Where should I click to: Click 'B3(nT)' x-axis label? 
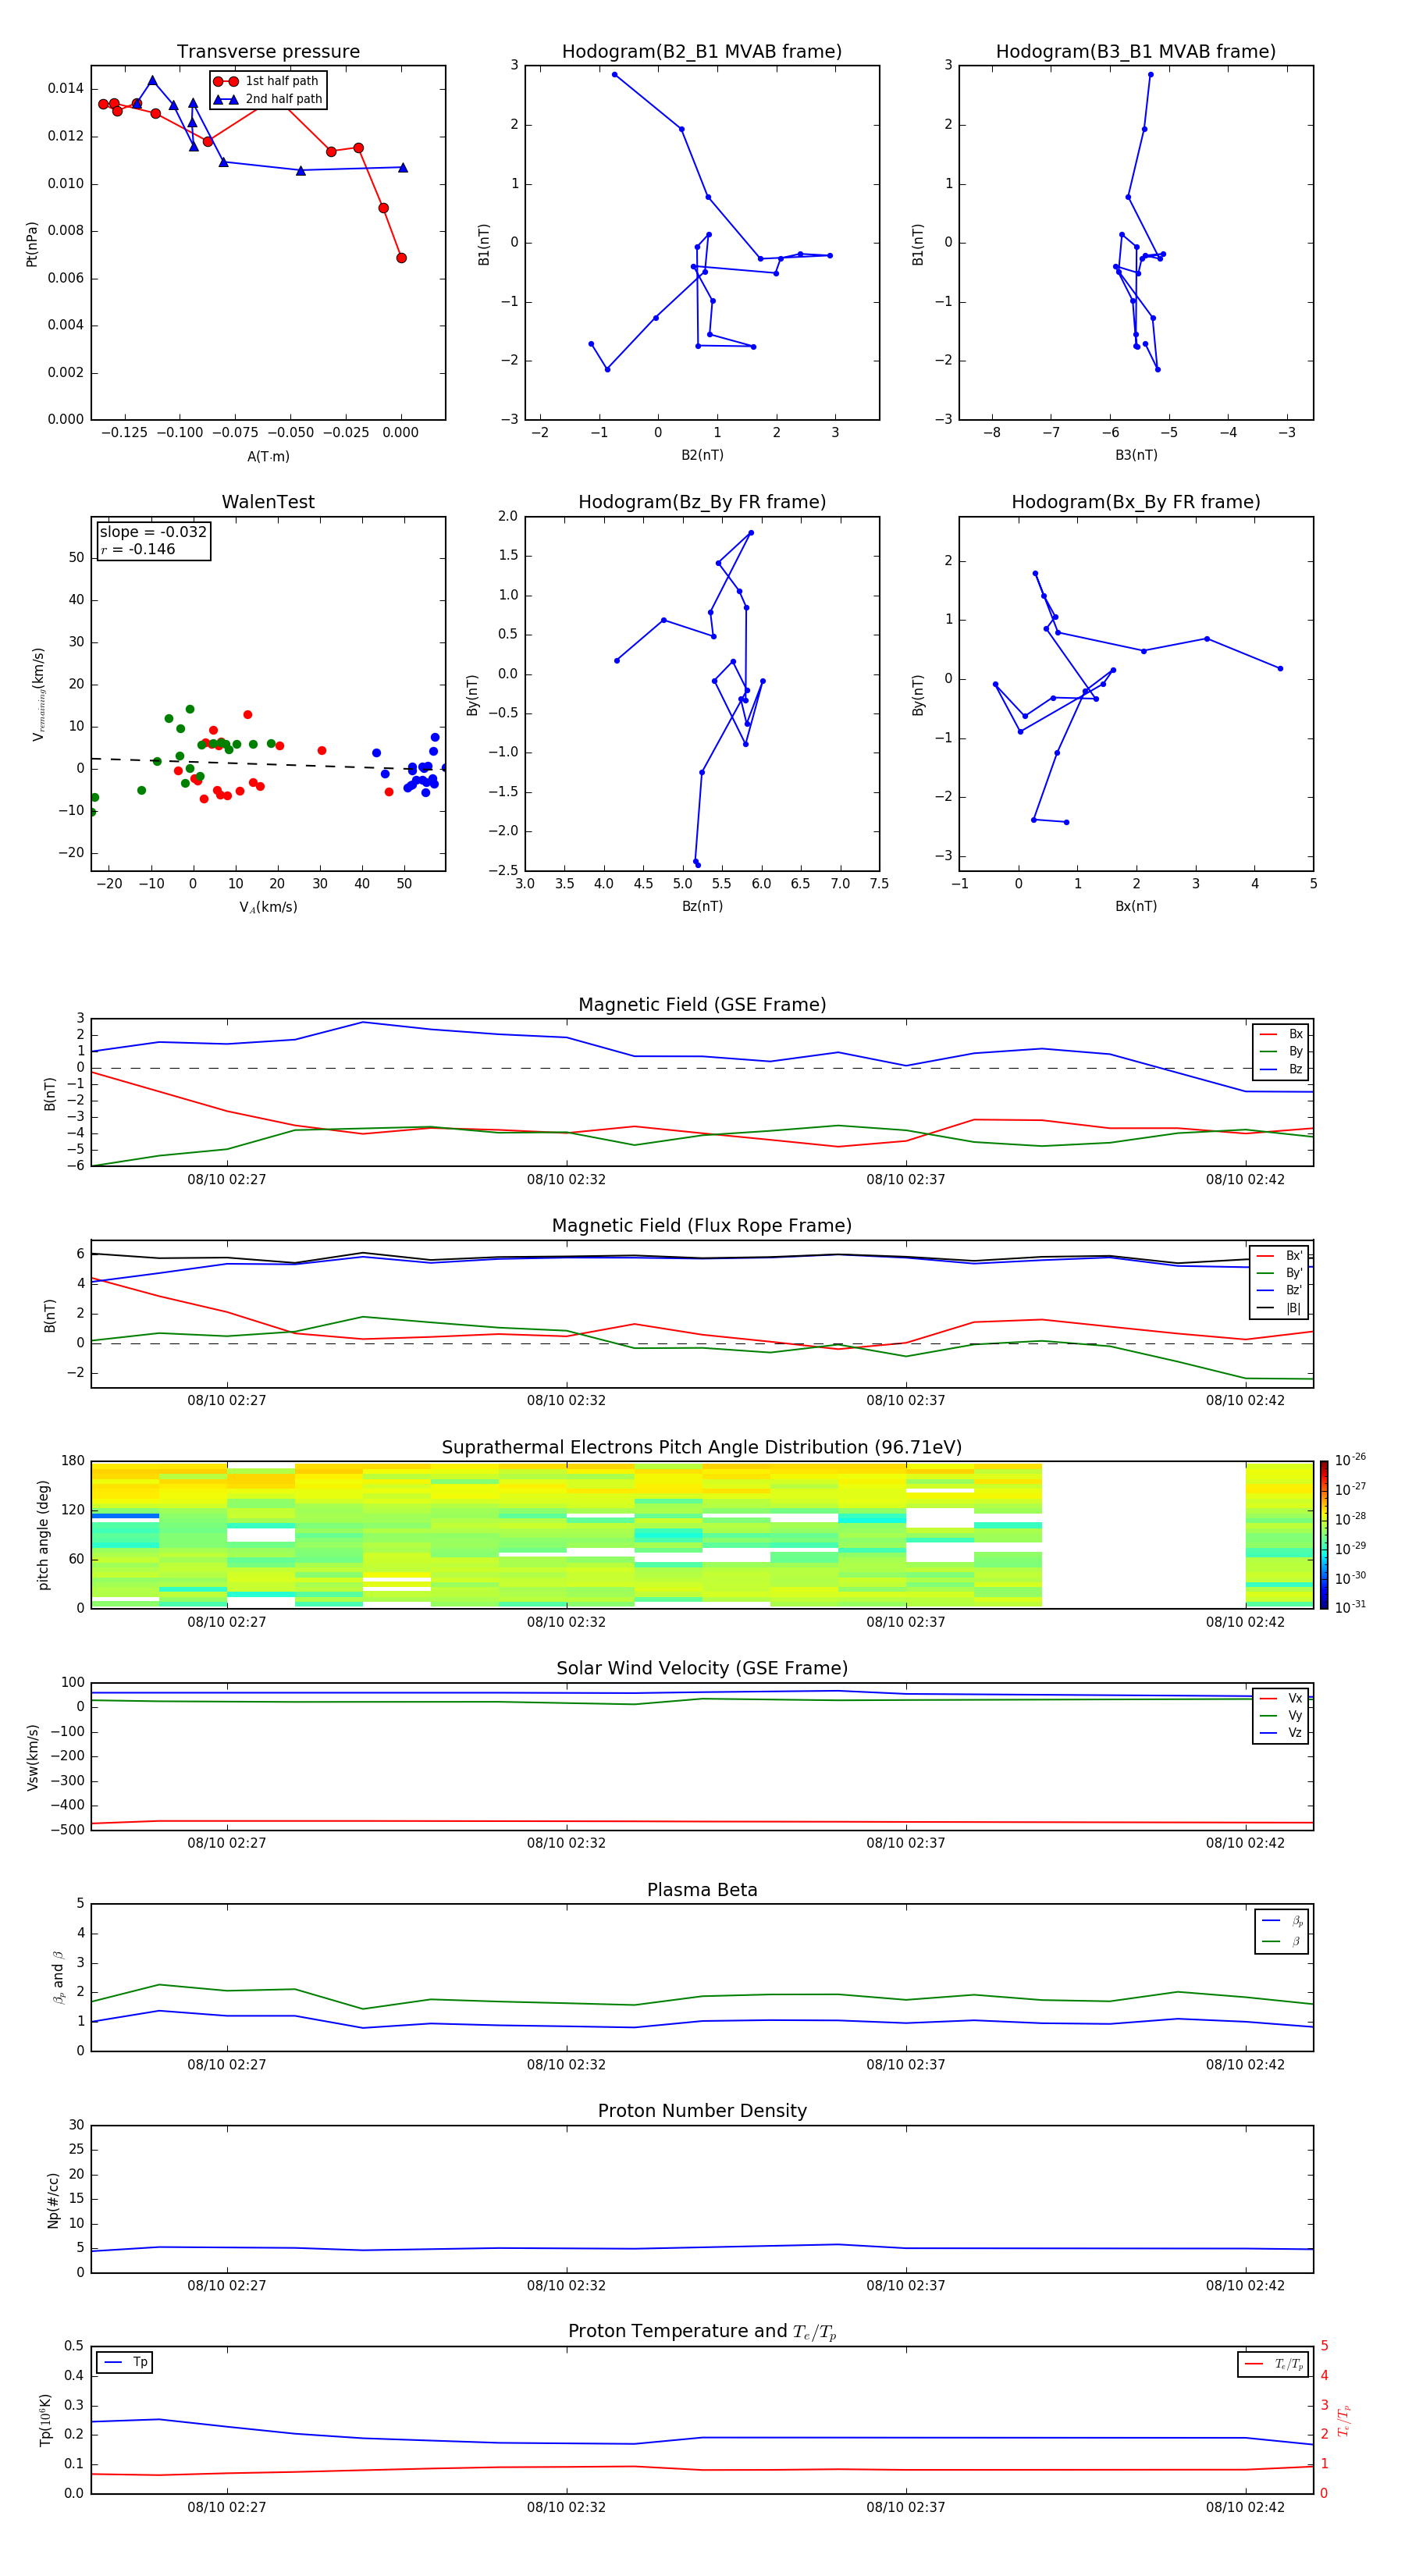tap(1136, 455)
